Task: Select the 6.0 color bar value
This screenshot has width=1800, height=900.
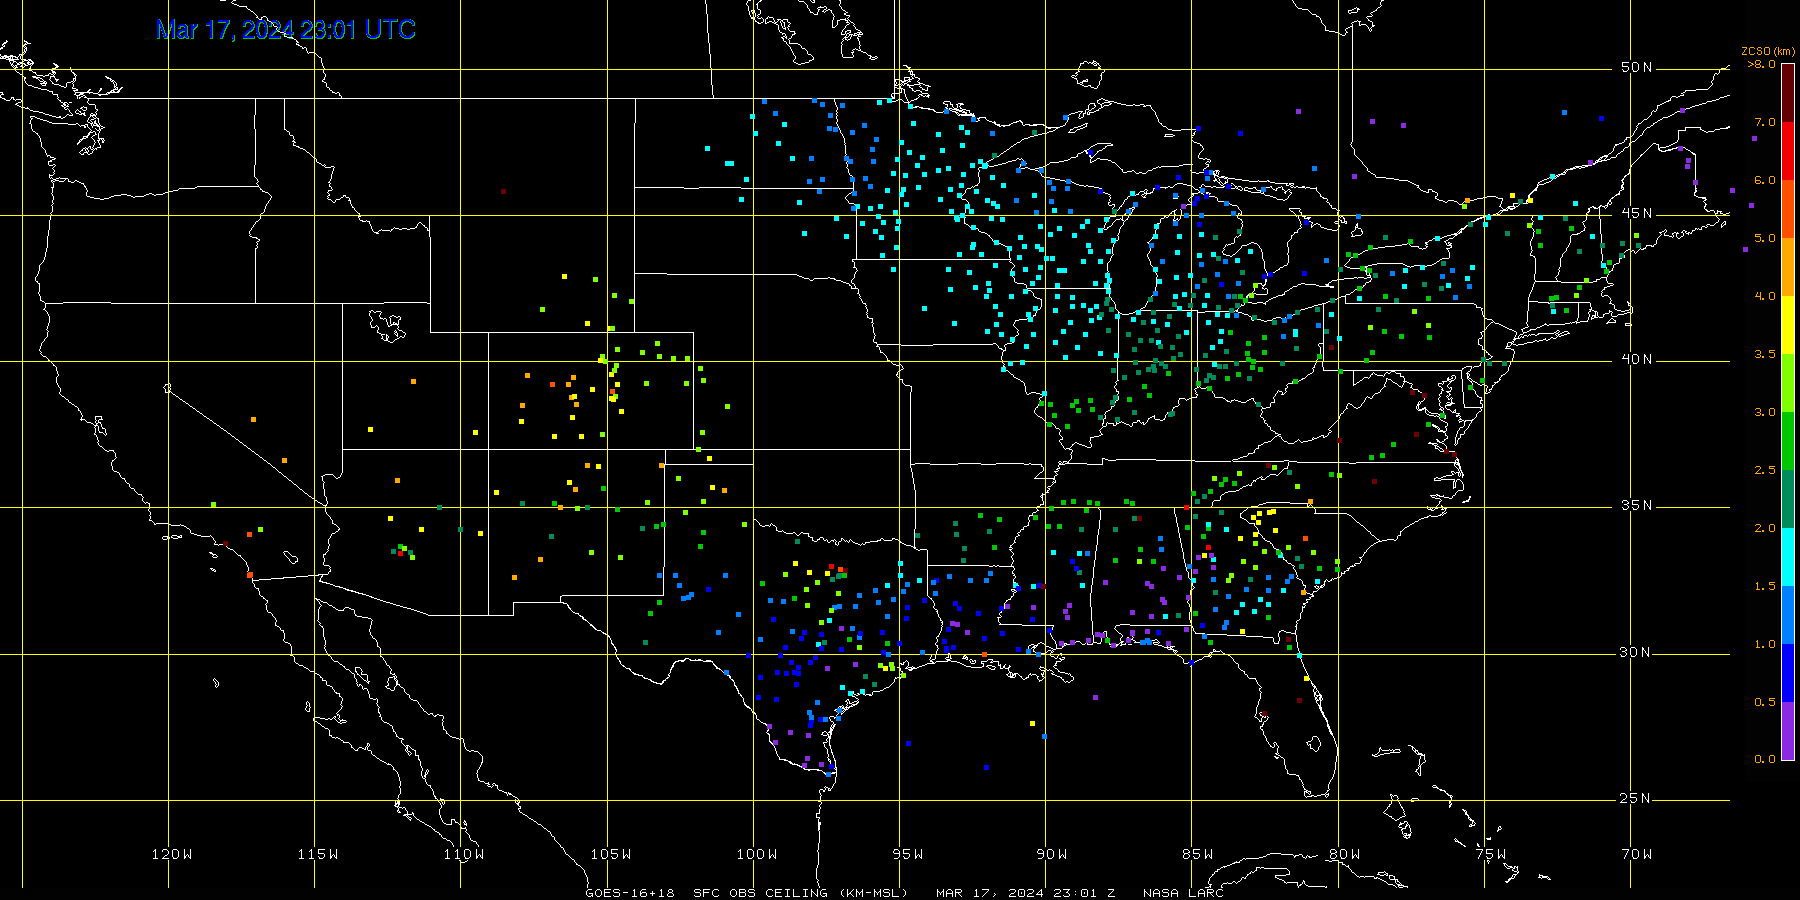Action: pyautogui.click(x=1765, y=180)
